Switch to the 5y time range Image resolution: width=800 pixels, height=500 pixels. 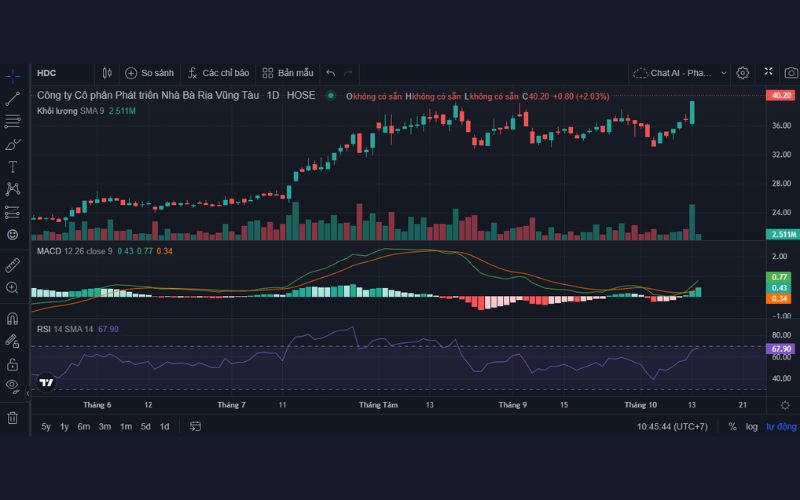pos(46,426)
